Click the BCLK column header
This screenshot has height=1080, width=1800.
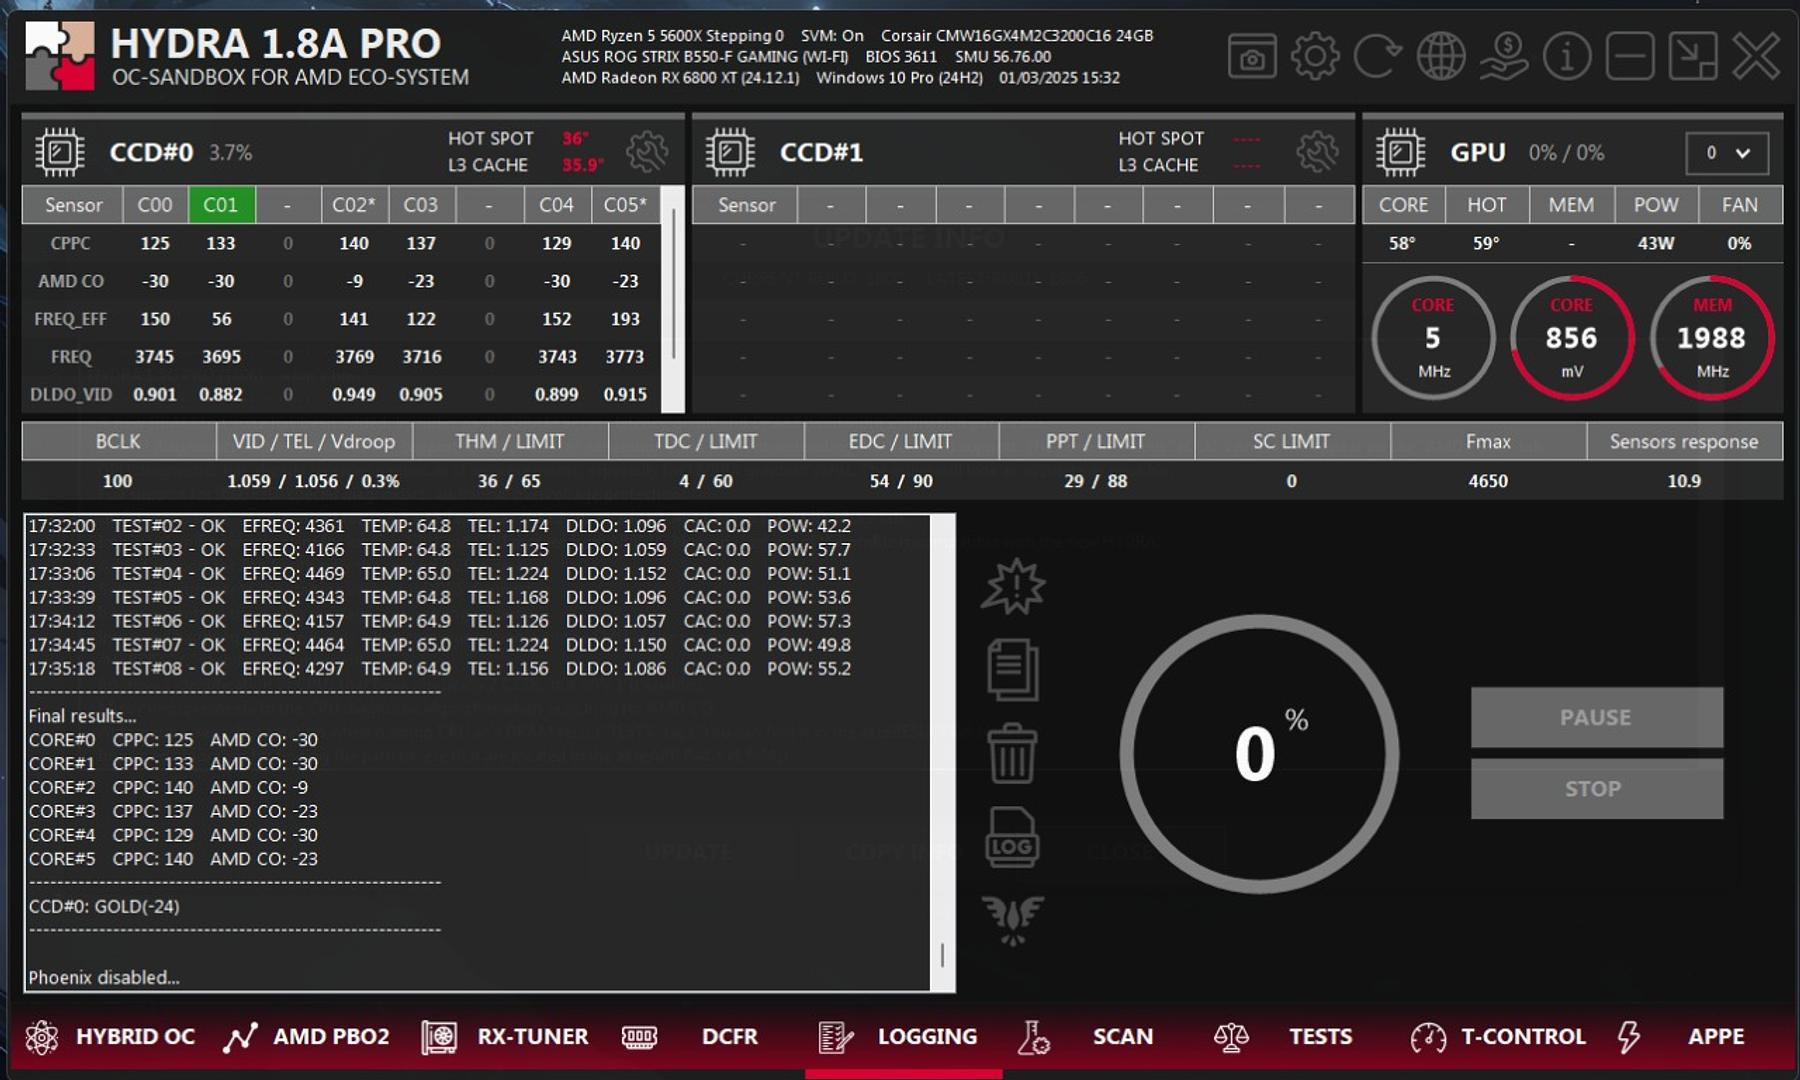click(119, 441)
